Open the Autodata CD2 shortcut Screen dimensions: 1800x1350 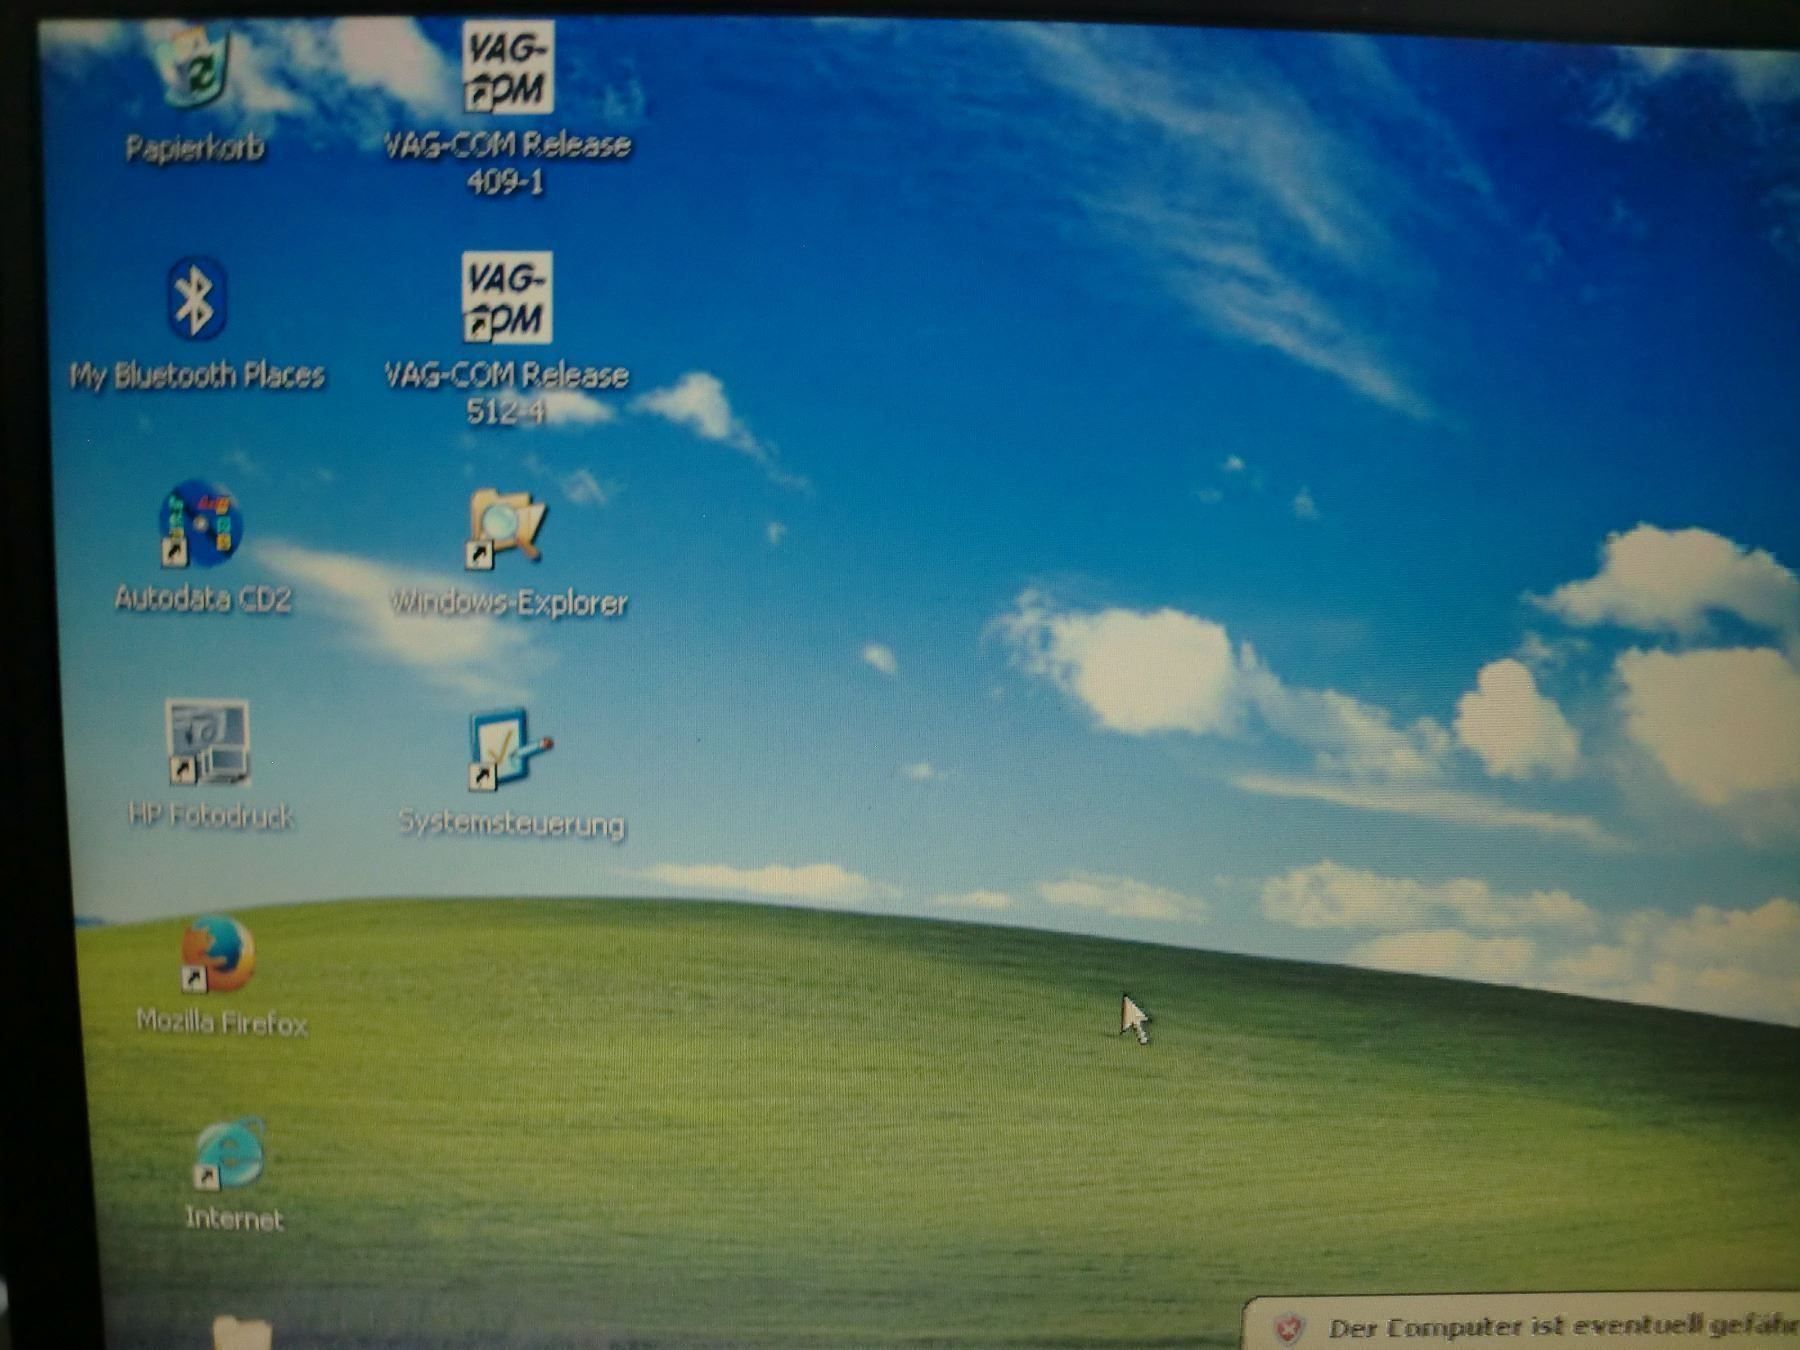click(x=200, y=523)
